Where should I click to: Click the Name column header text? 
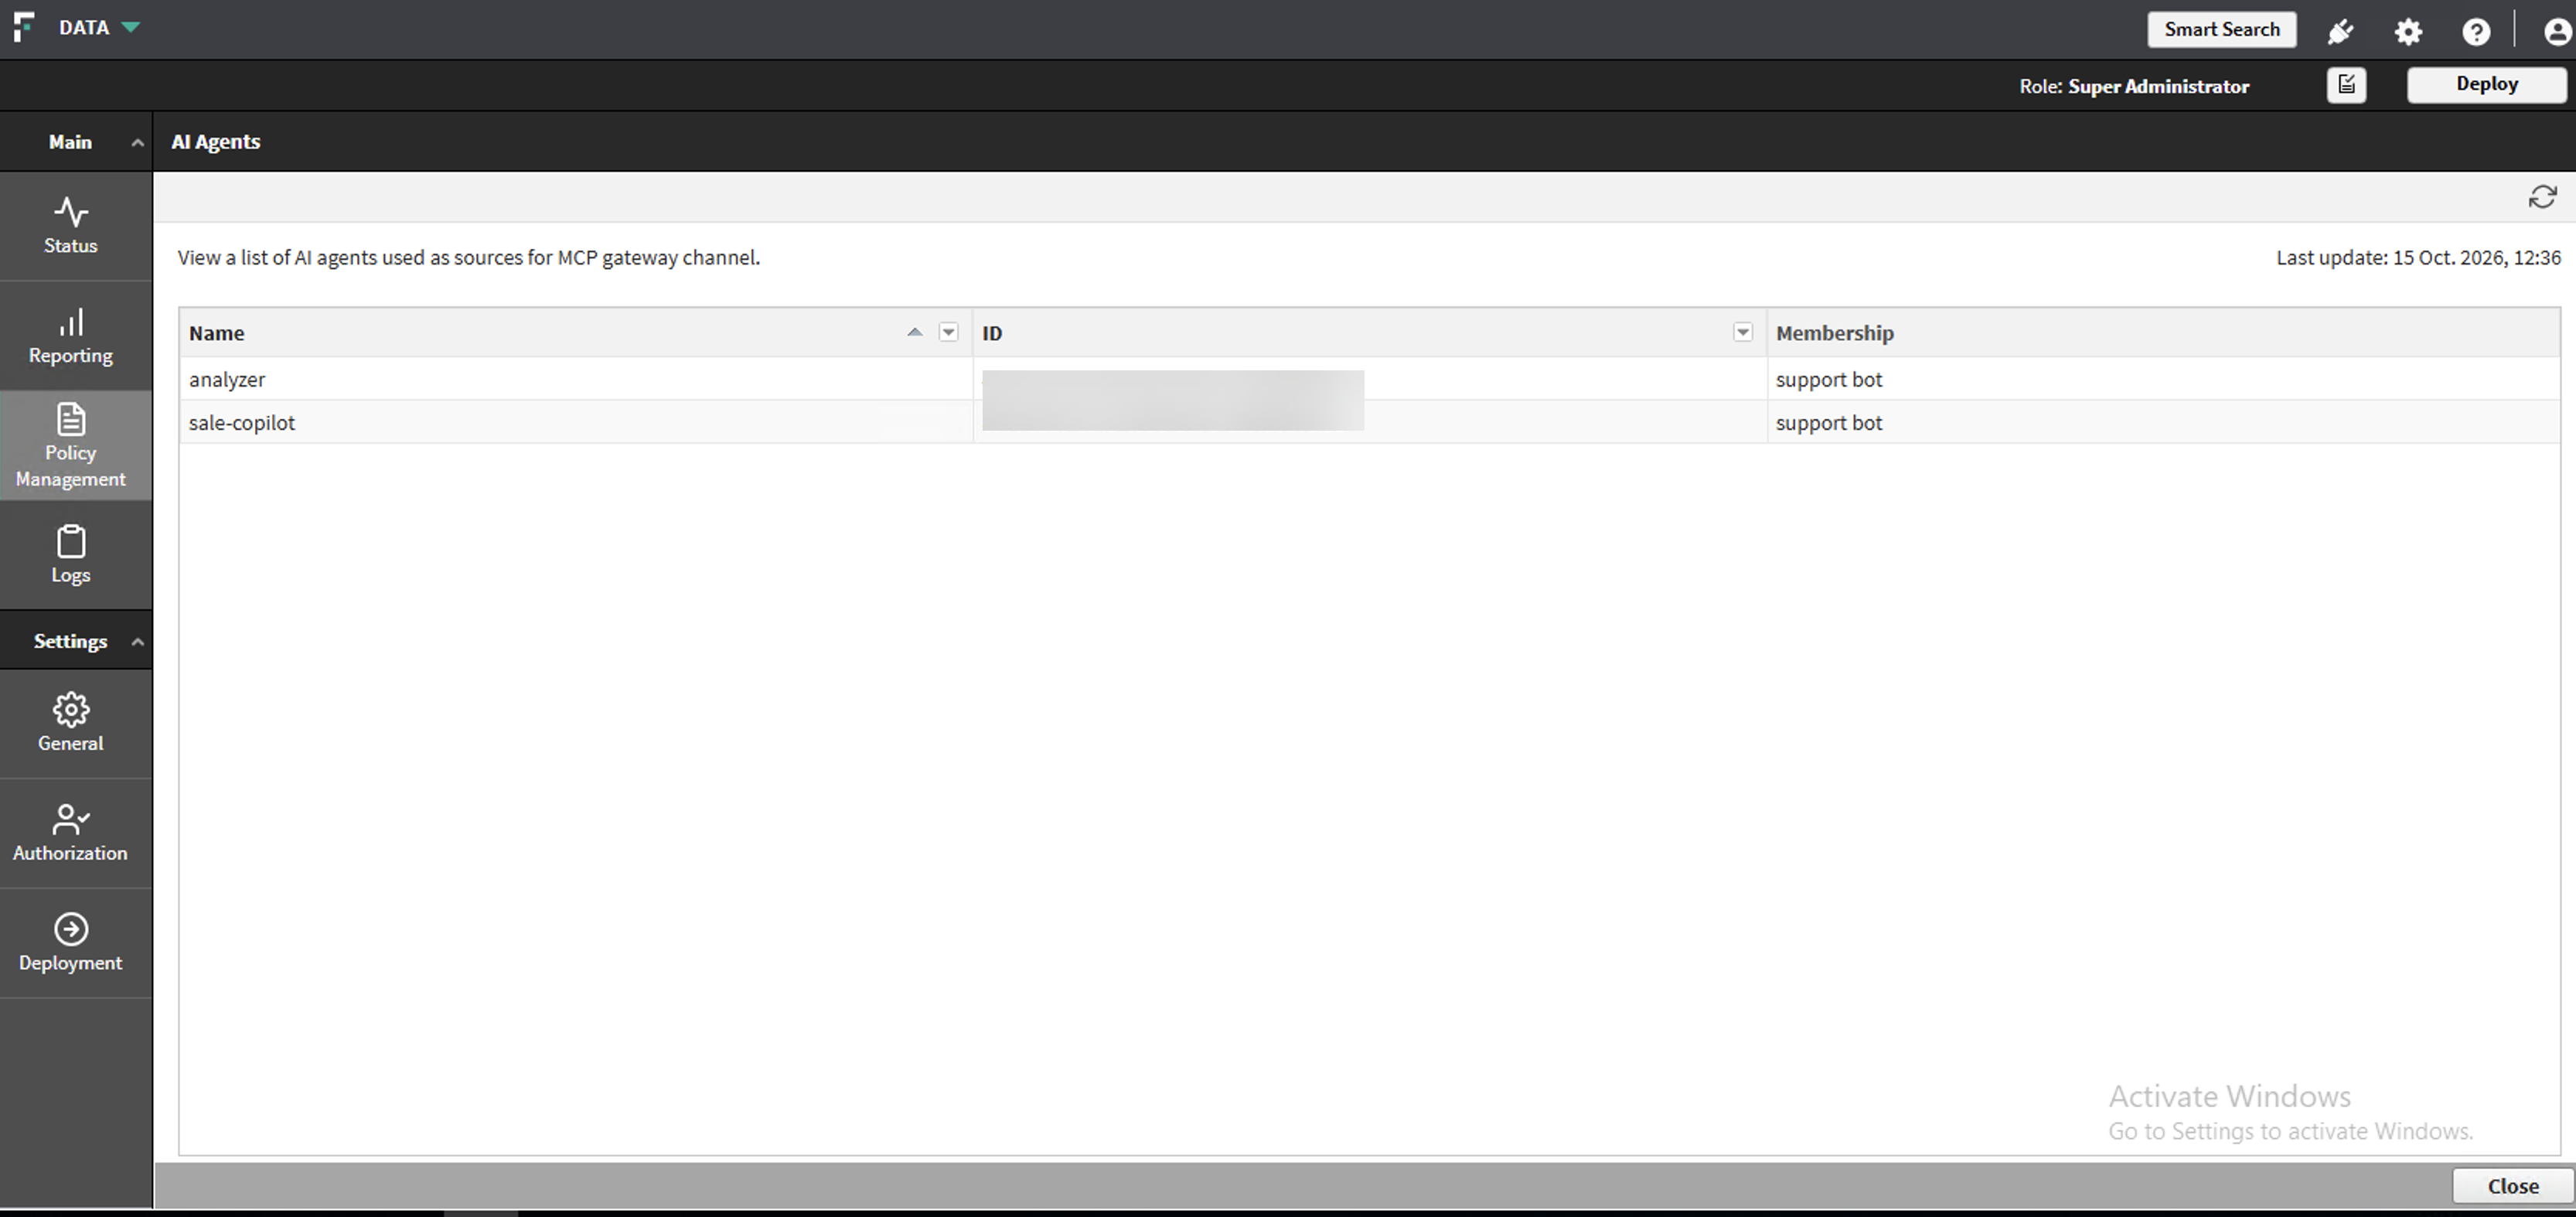[x=216, y=333]
